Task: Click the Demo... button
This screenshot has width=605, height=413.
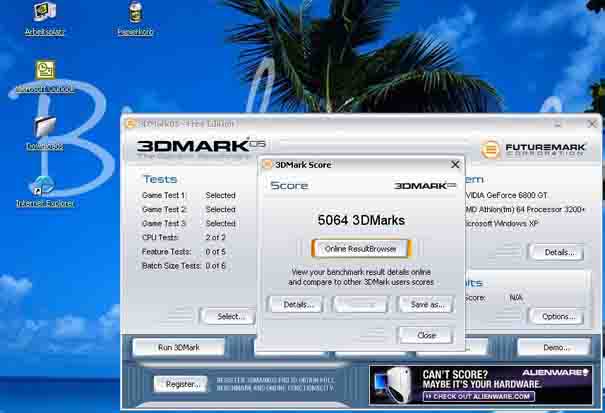Action: coord(554,347)
